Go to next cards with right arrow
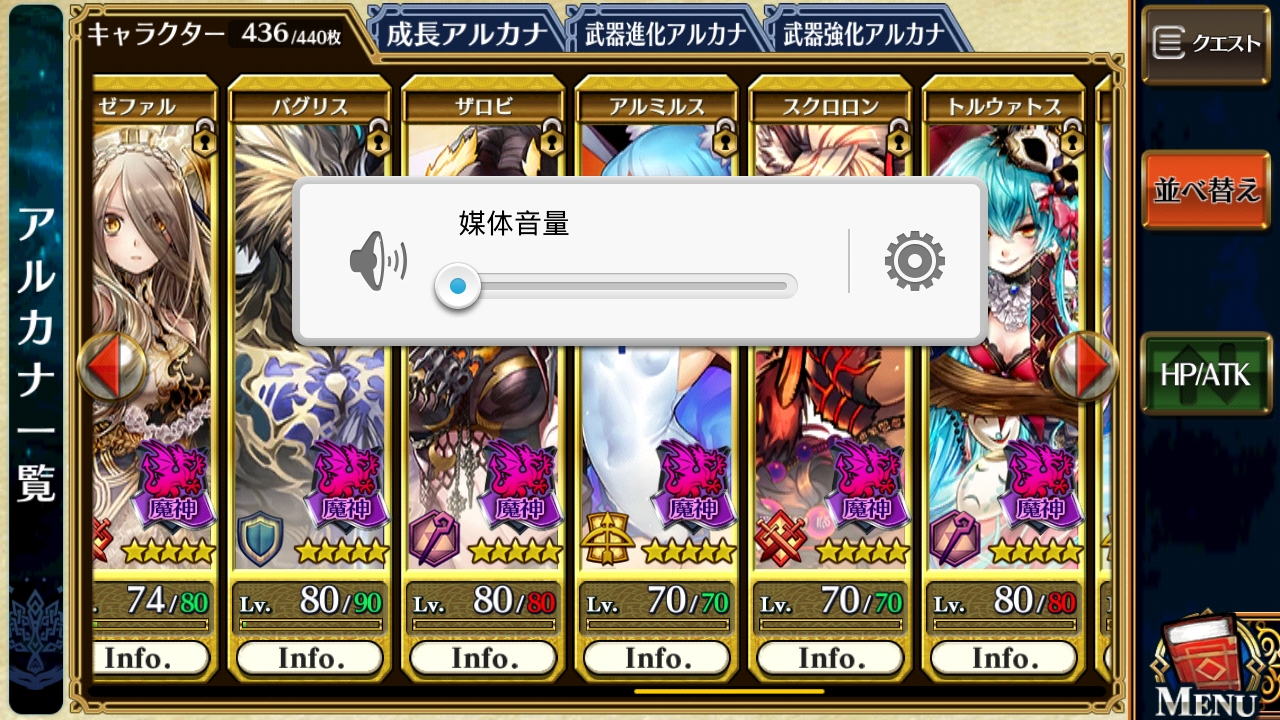Image resolution: width=1280 pixels, height=720 pixels. point(1084,367)
